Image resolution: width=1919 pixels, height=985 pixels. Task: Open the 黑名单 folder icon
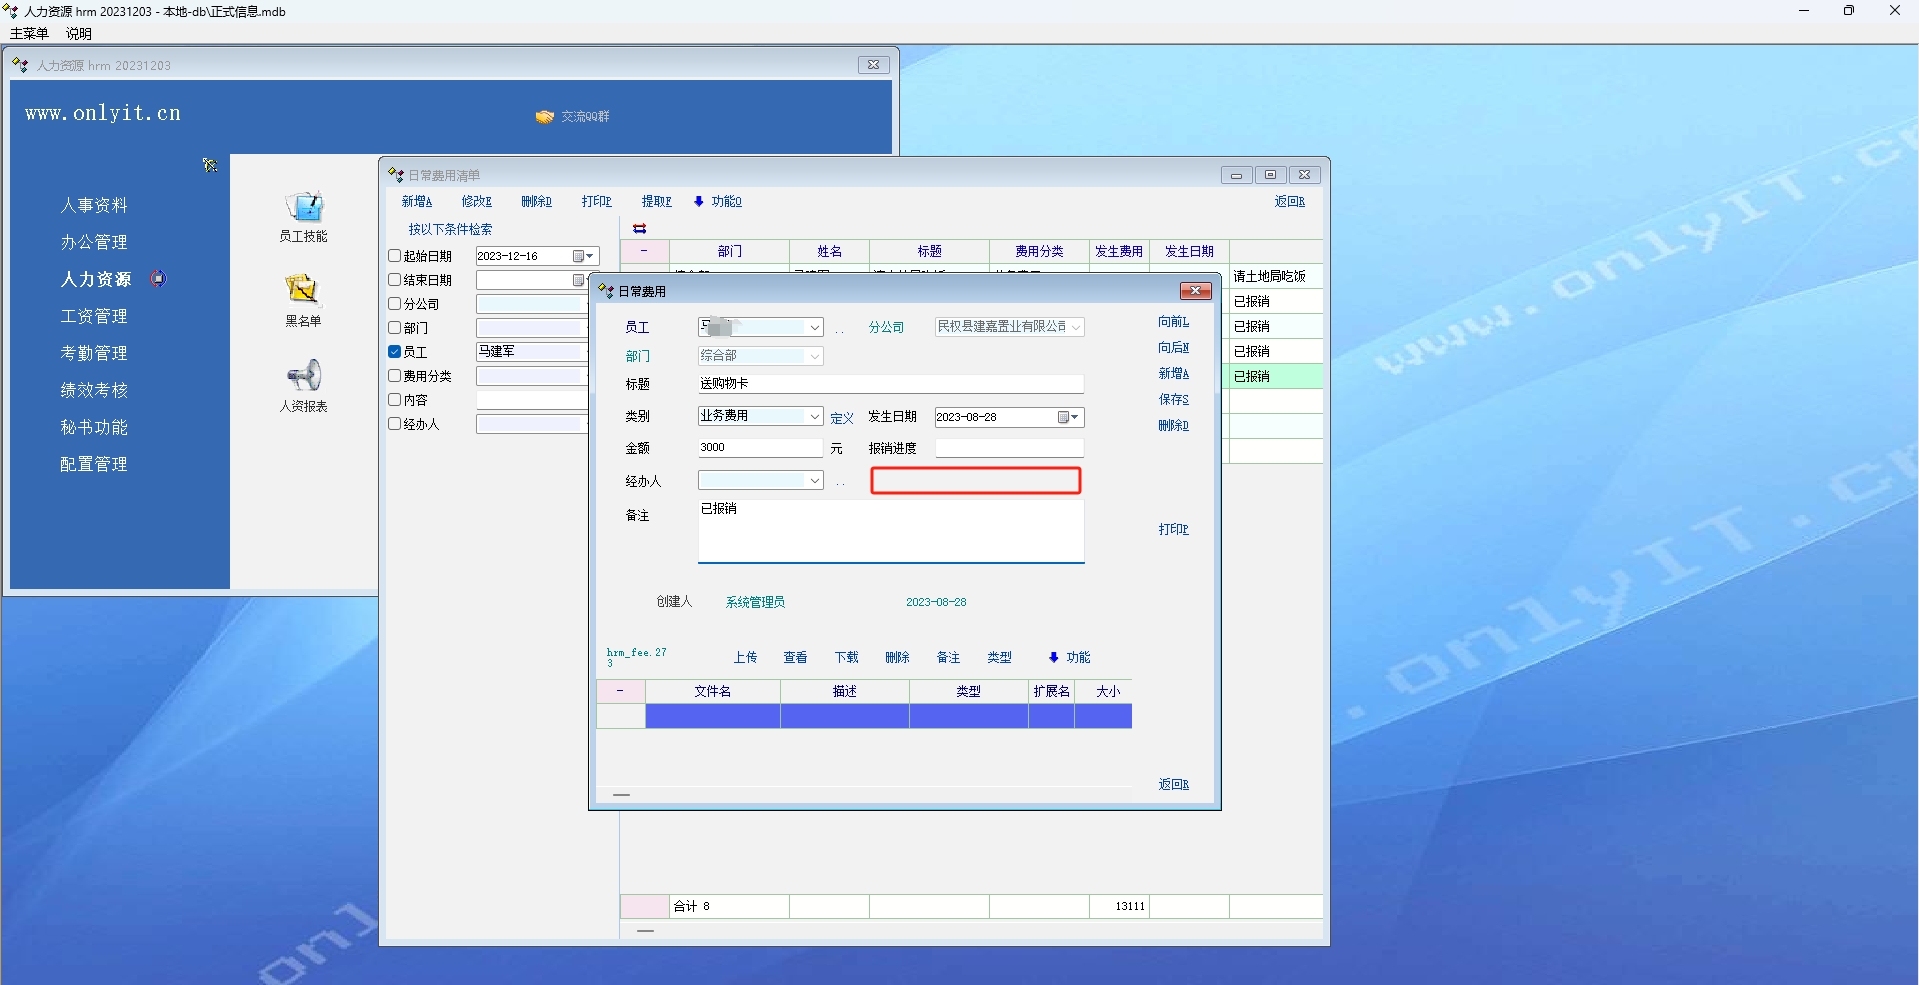tap(302, 290)
